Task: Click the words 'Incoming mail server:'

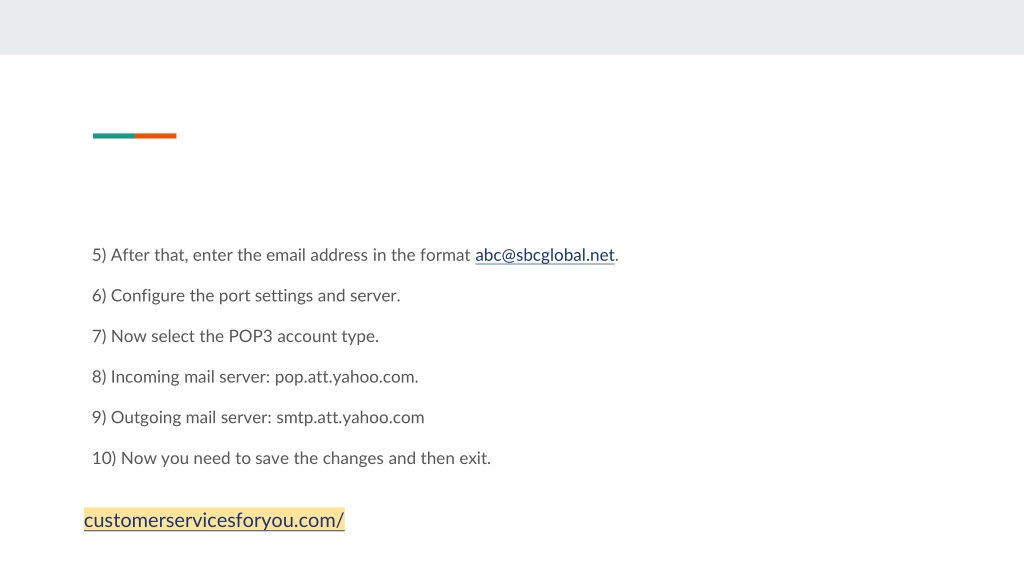Action: 191,377
